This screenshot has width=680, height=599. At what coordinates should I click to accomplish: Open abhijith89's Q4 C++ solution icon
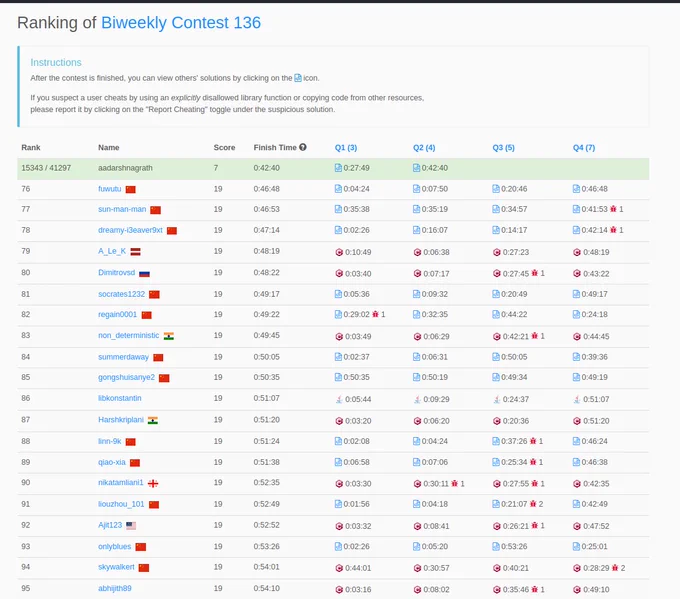(x=577, y=589)
